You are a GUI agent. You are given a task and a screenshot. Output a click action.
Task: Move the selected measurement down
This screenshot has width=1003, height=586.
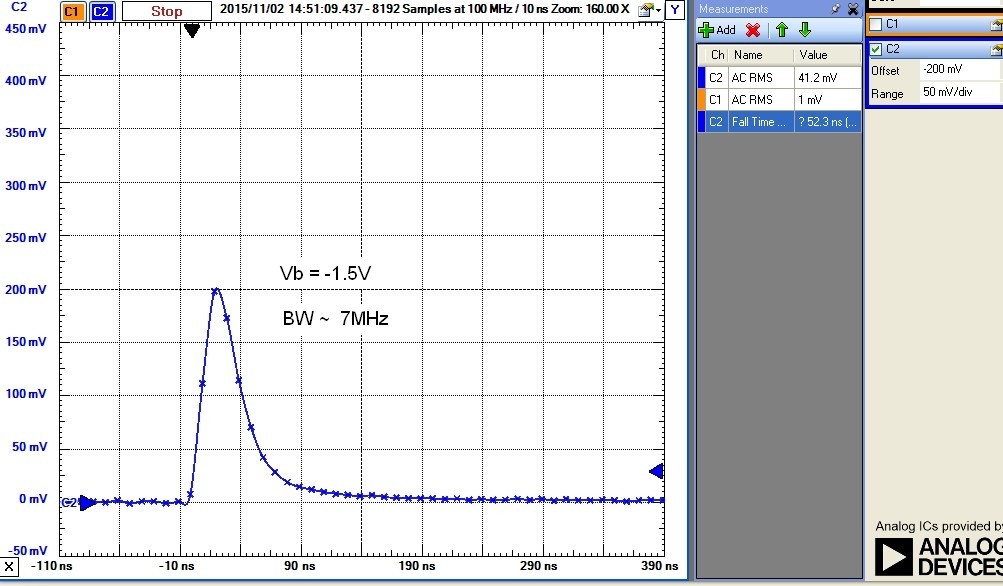point(805,30)
